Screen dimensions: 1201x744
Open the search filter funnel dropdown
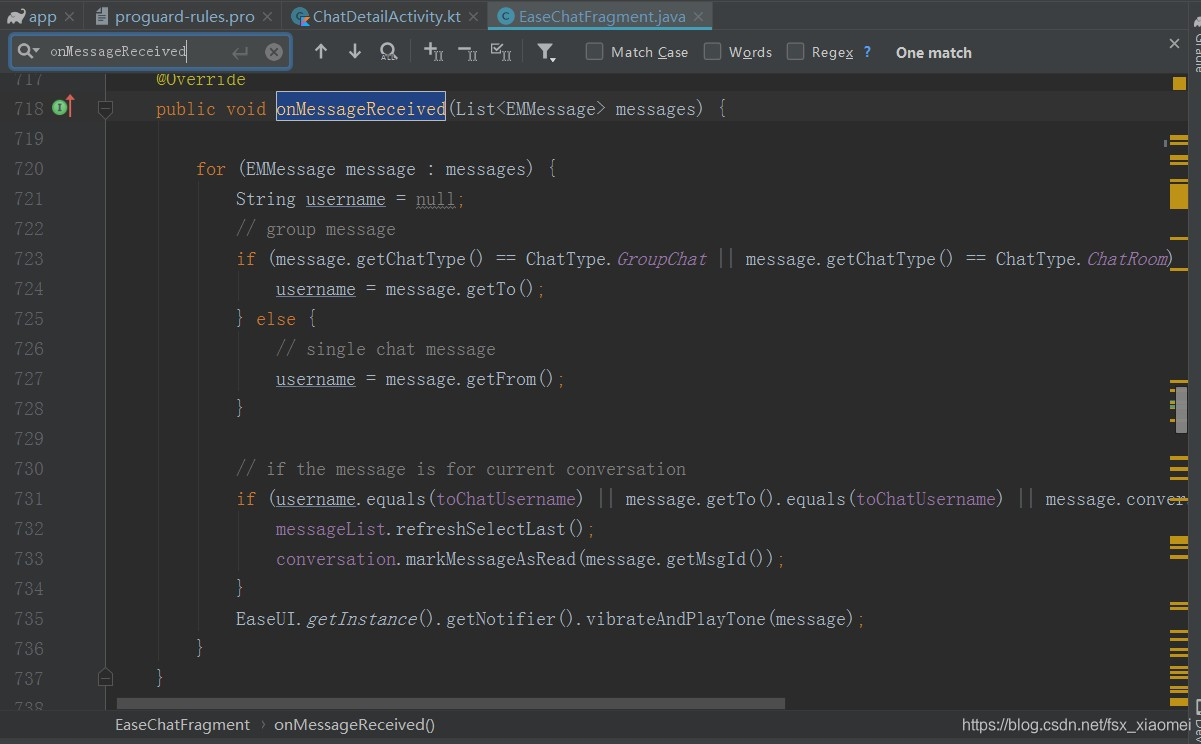coord(546,52)
